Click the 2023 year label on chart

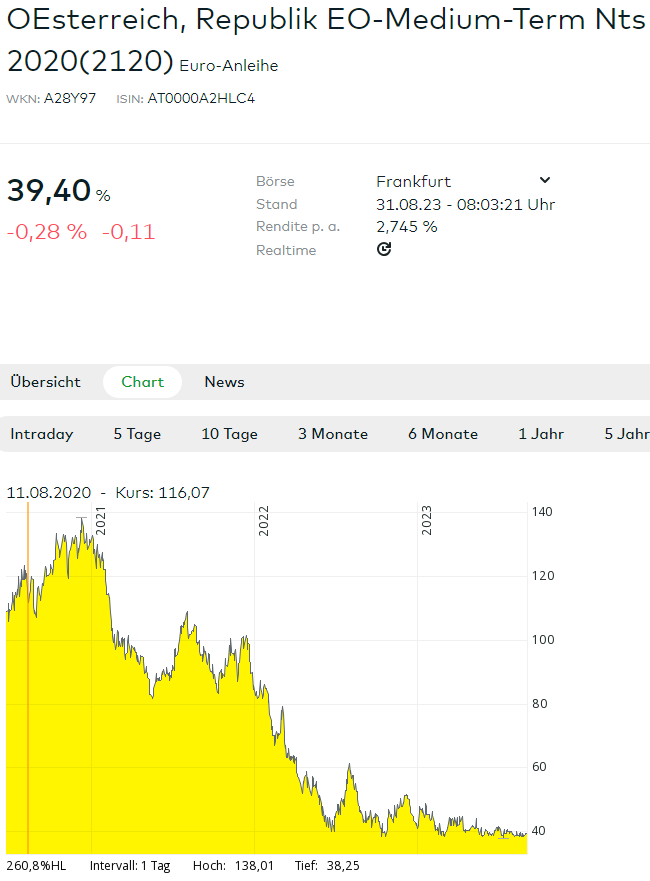coord(426,521)
